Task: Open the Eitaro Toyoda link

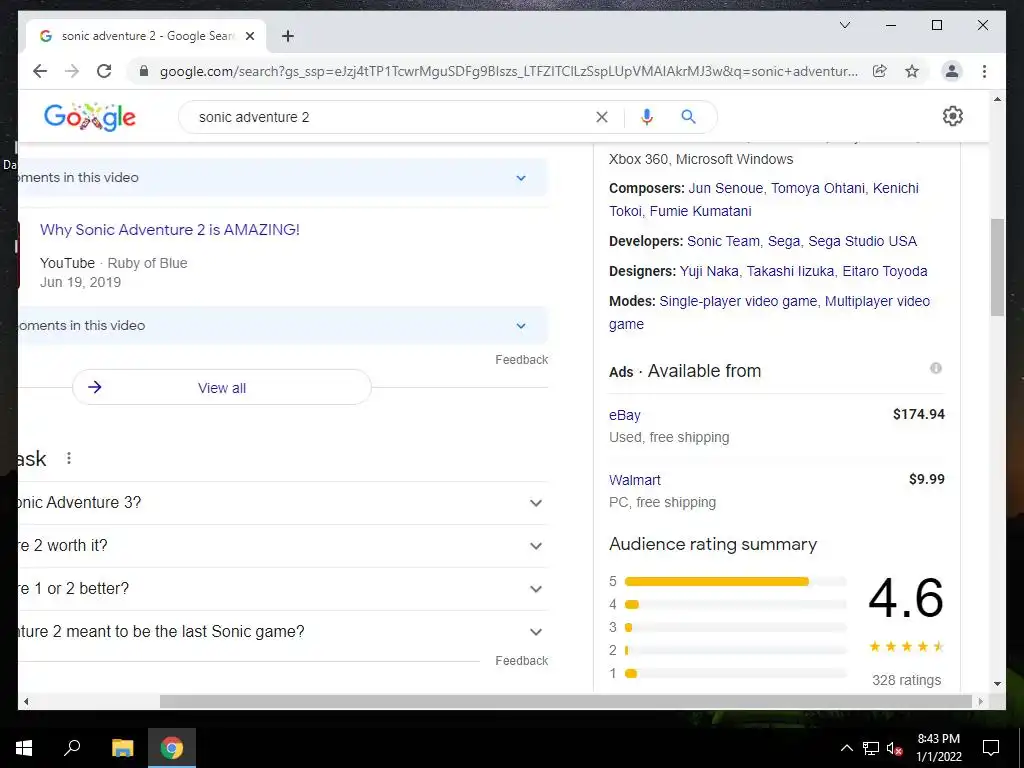Action: [x=885, y=271]
